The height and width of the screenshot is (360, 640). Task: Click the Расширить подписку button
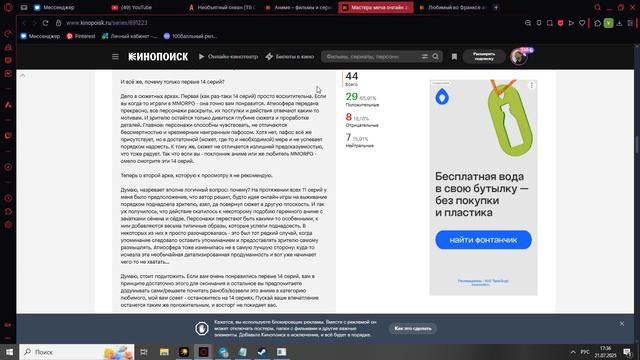484,57
